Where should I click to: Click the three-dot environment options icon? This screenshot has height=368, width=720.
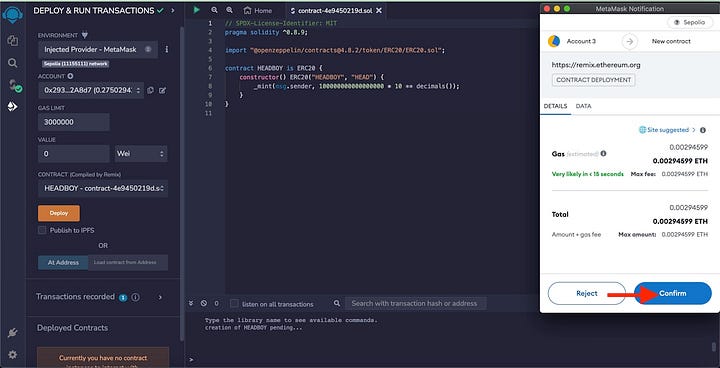coord(167,49)
